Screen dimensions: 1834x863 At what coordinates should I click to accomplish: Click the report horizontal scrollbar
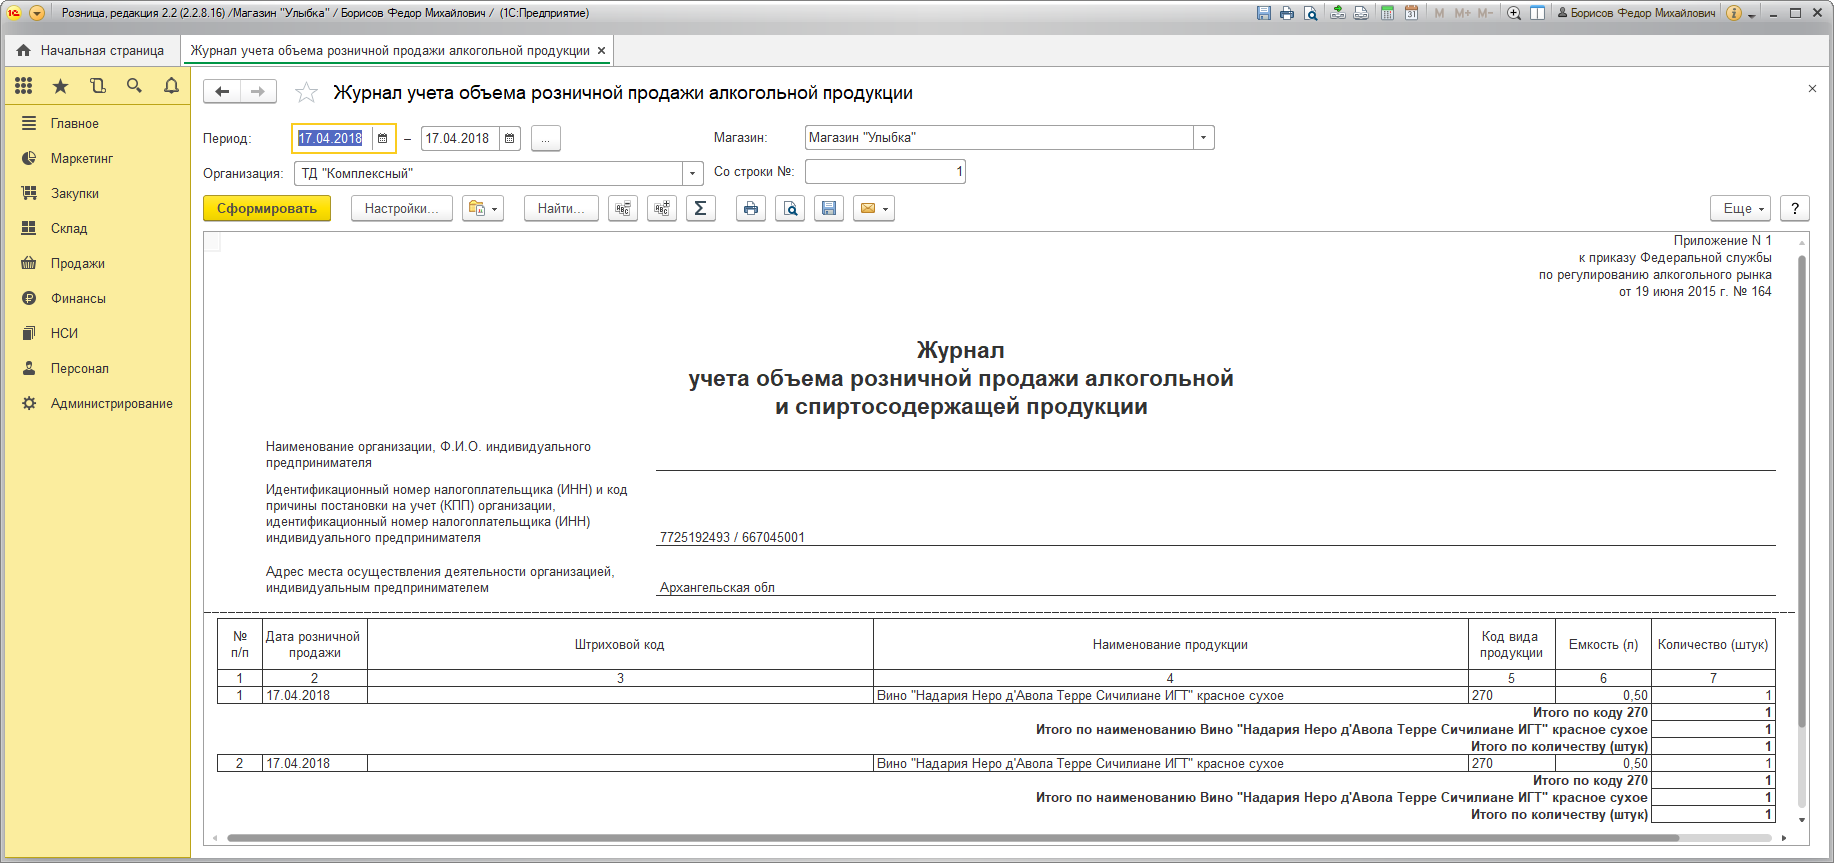[954, 838]
